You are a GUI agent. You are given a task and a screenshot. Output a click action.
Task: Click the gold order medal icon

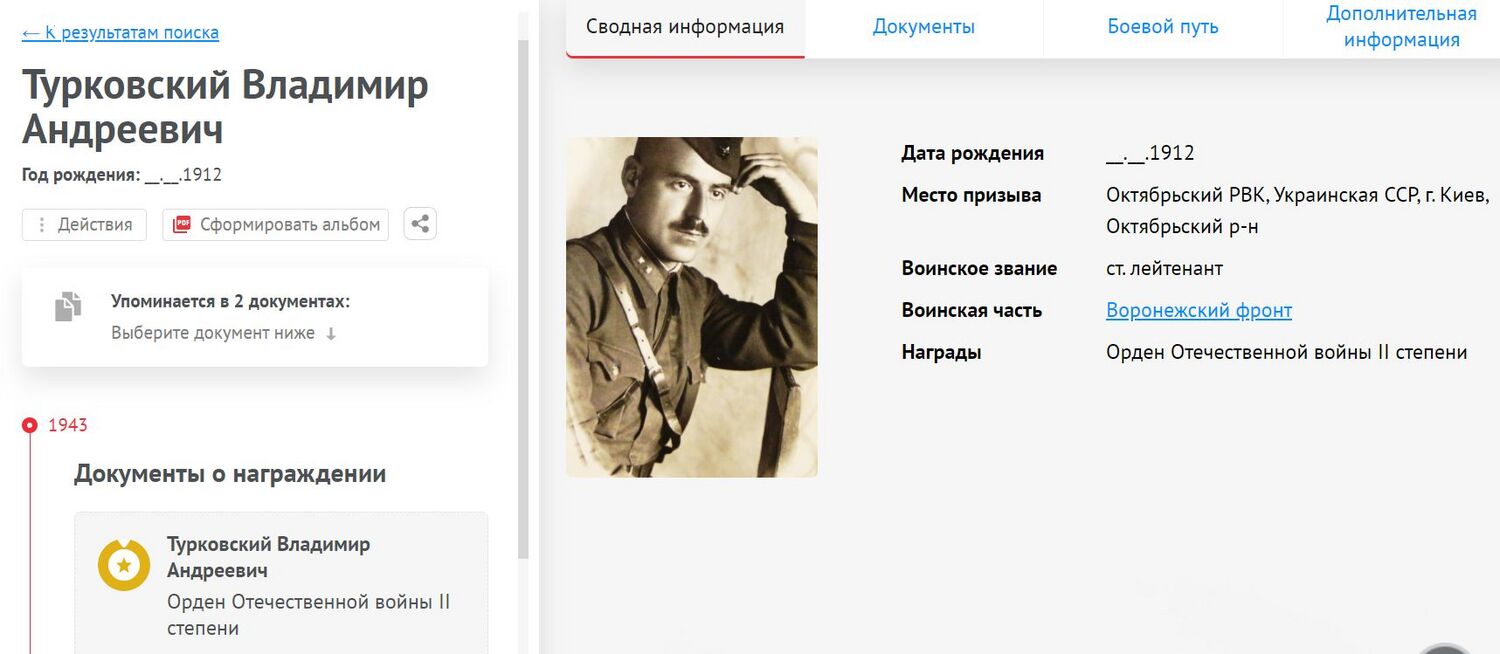[124, 565]
